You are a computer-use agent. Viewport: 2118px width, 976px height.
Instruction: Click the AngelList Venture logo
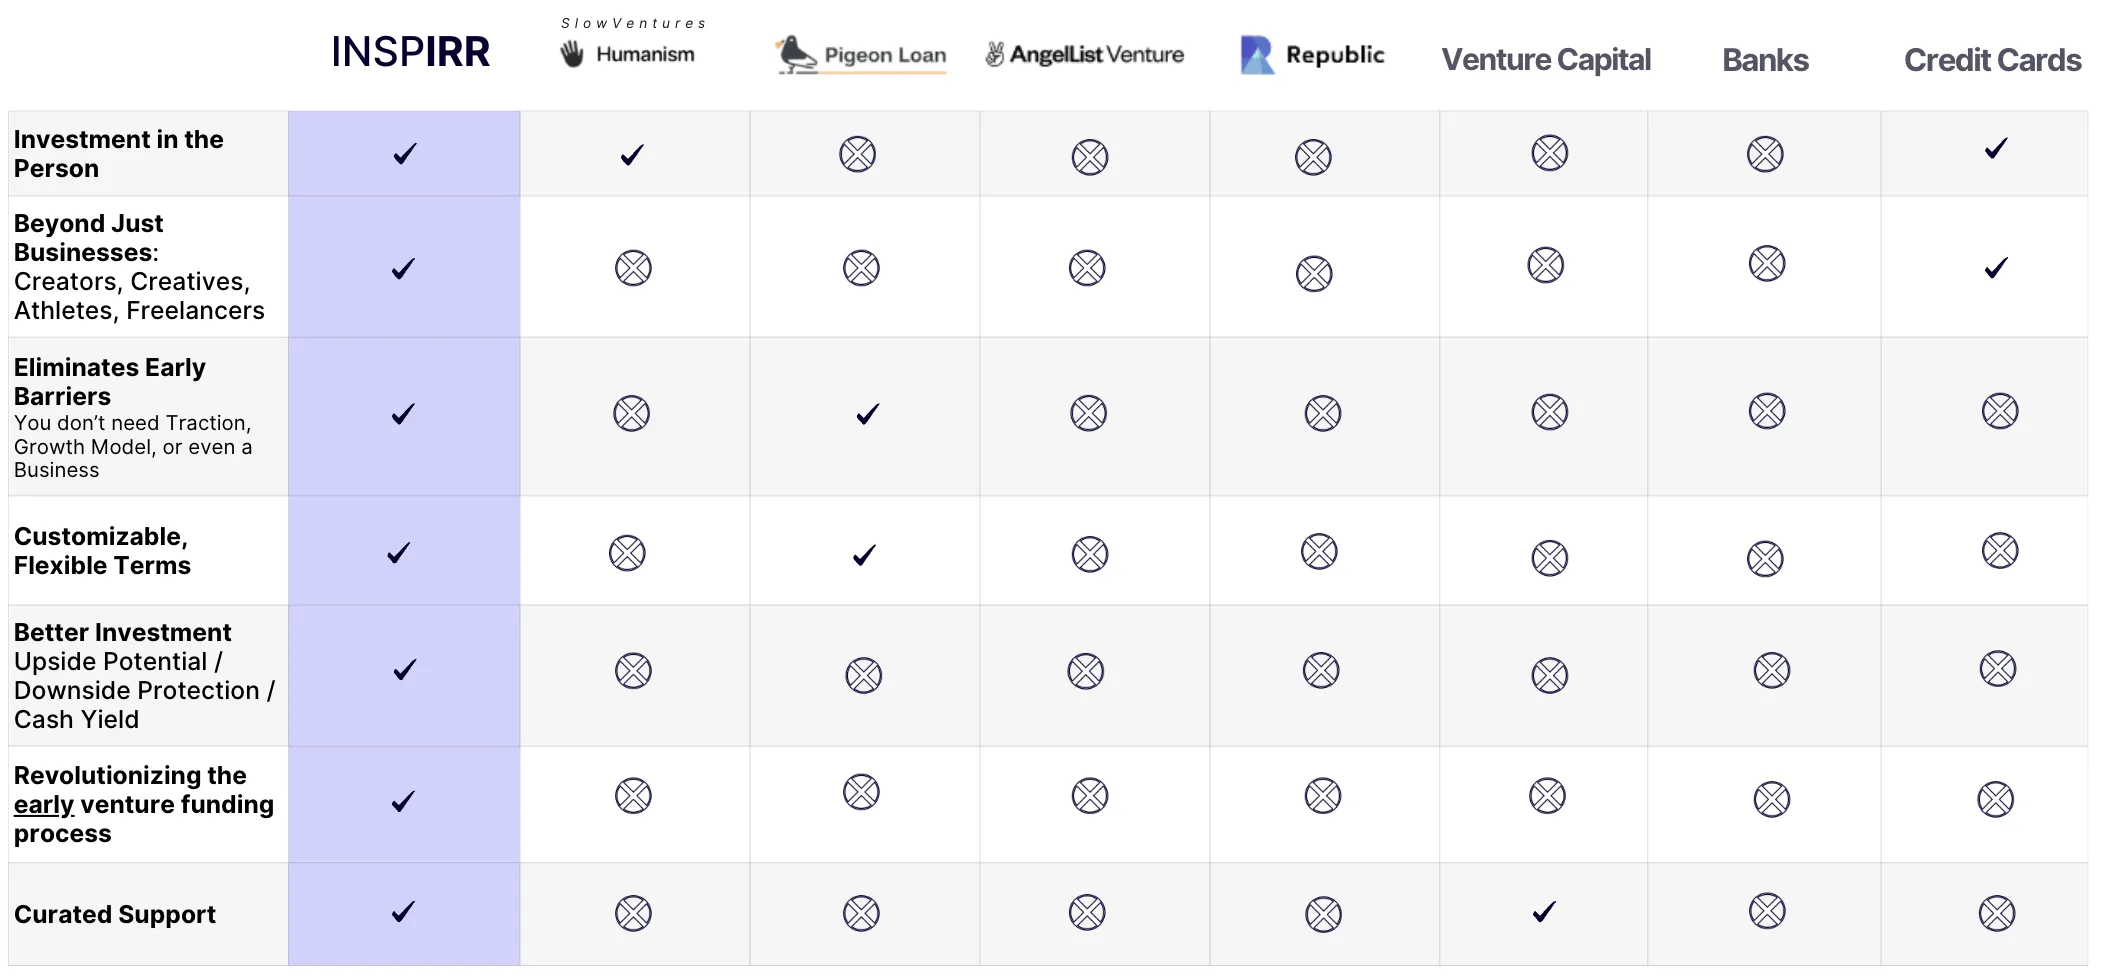[x=1085, y=54]
